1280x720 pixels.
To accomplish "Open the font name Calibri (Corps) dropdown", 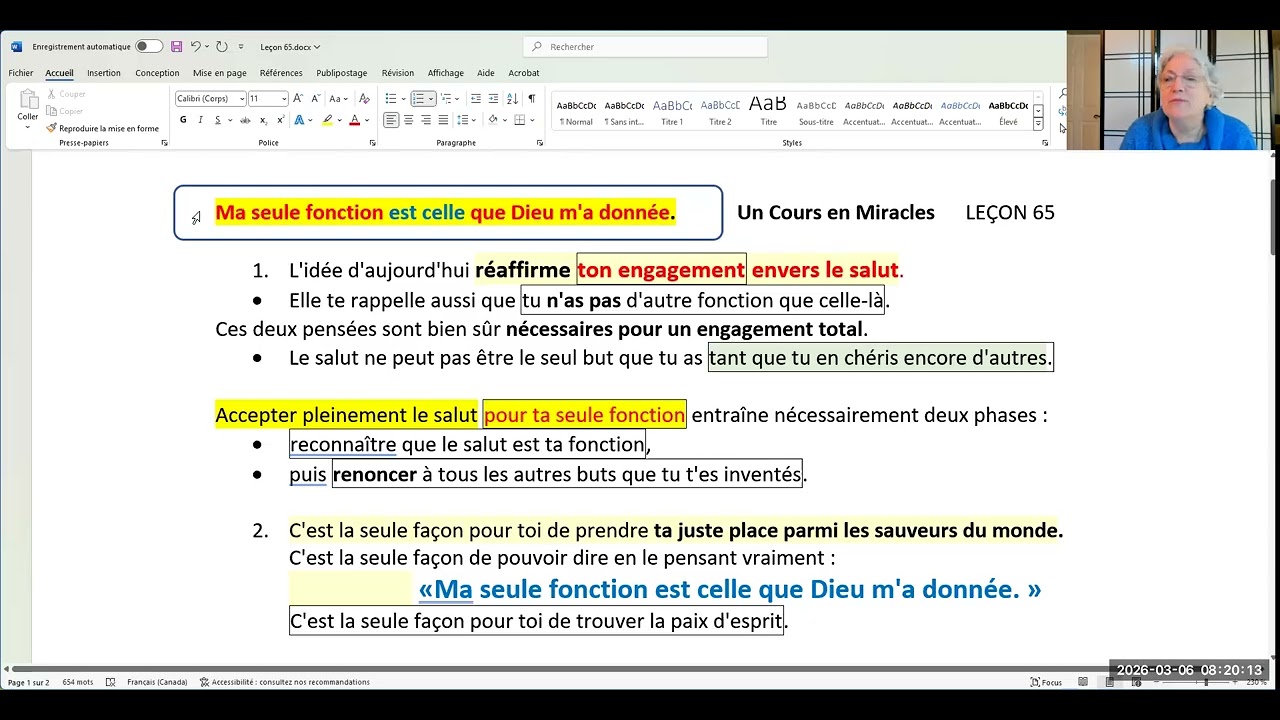I will [x=241, y=98].
